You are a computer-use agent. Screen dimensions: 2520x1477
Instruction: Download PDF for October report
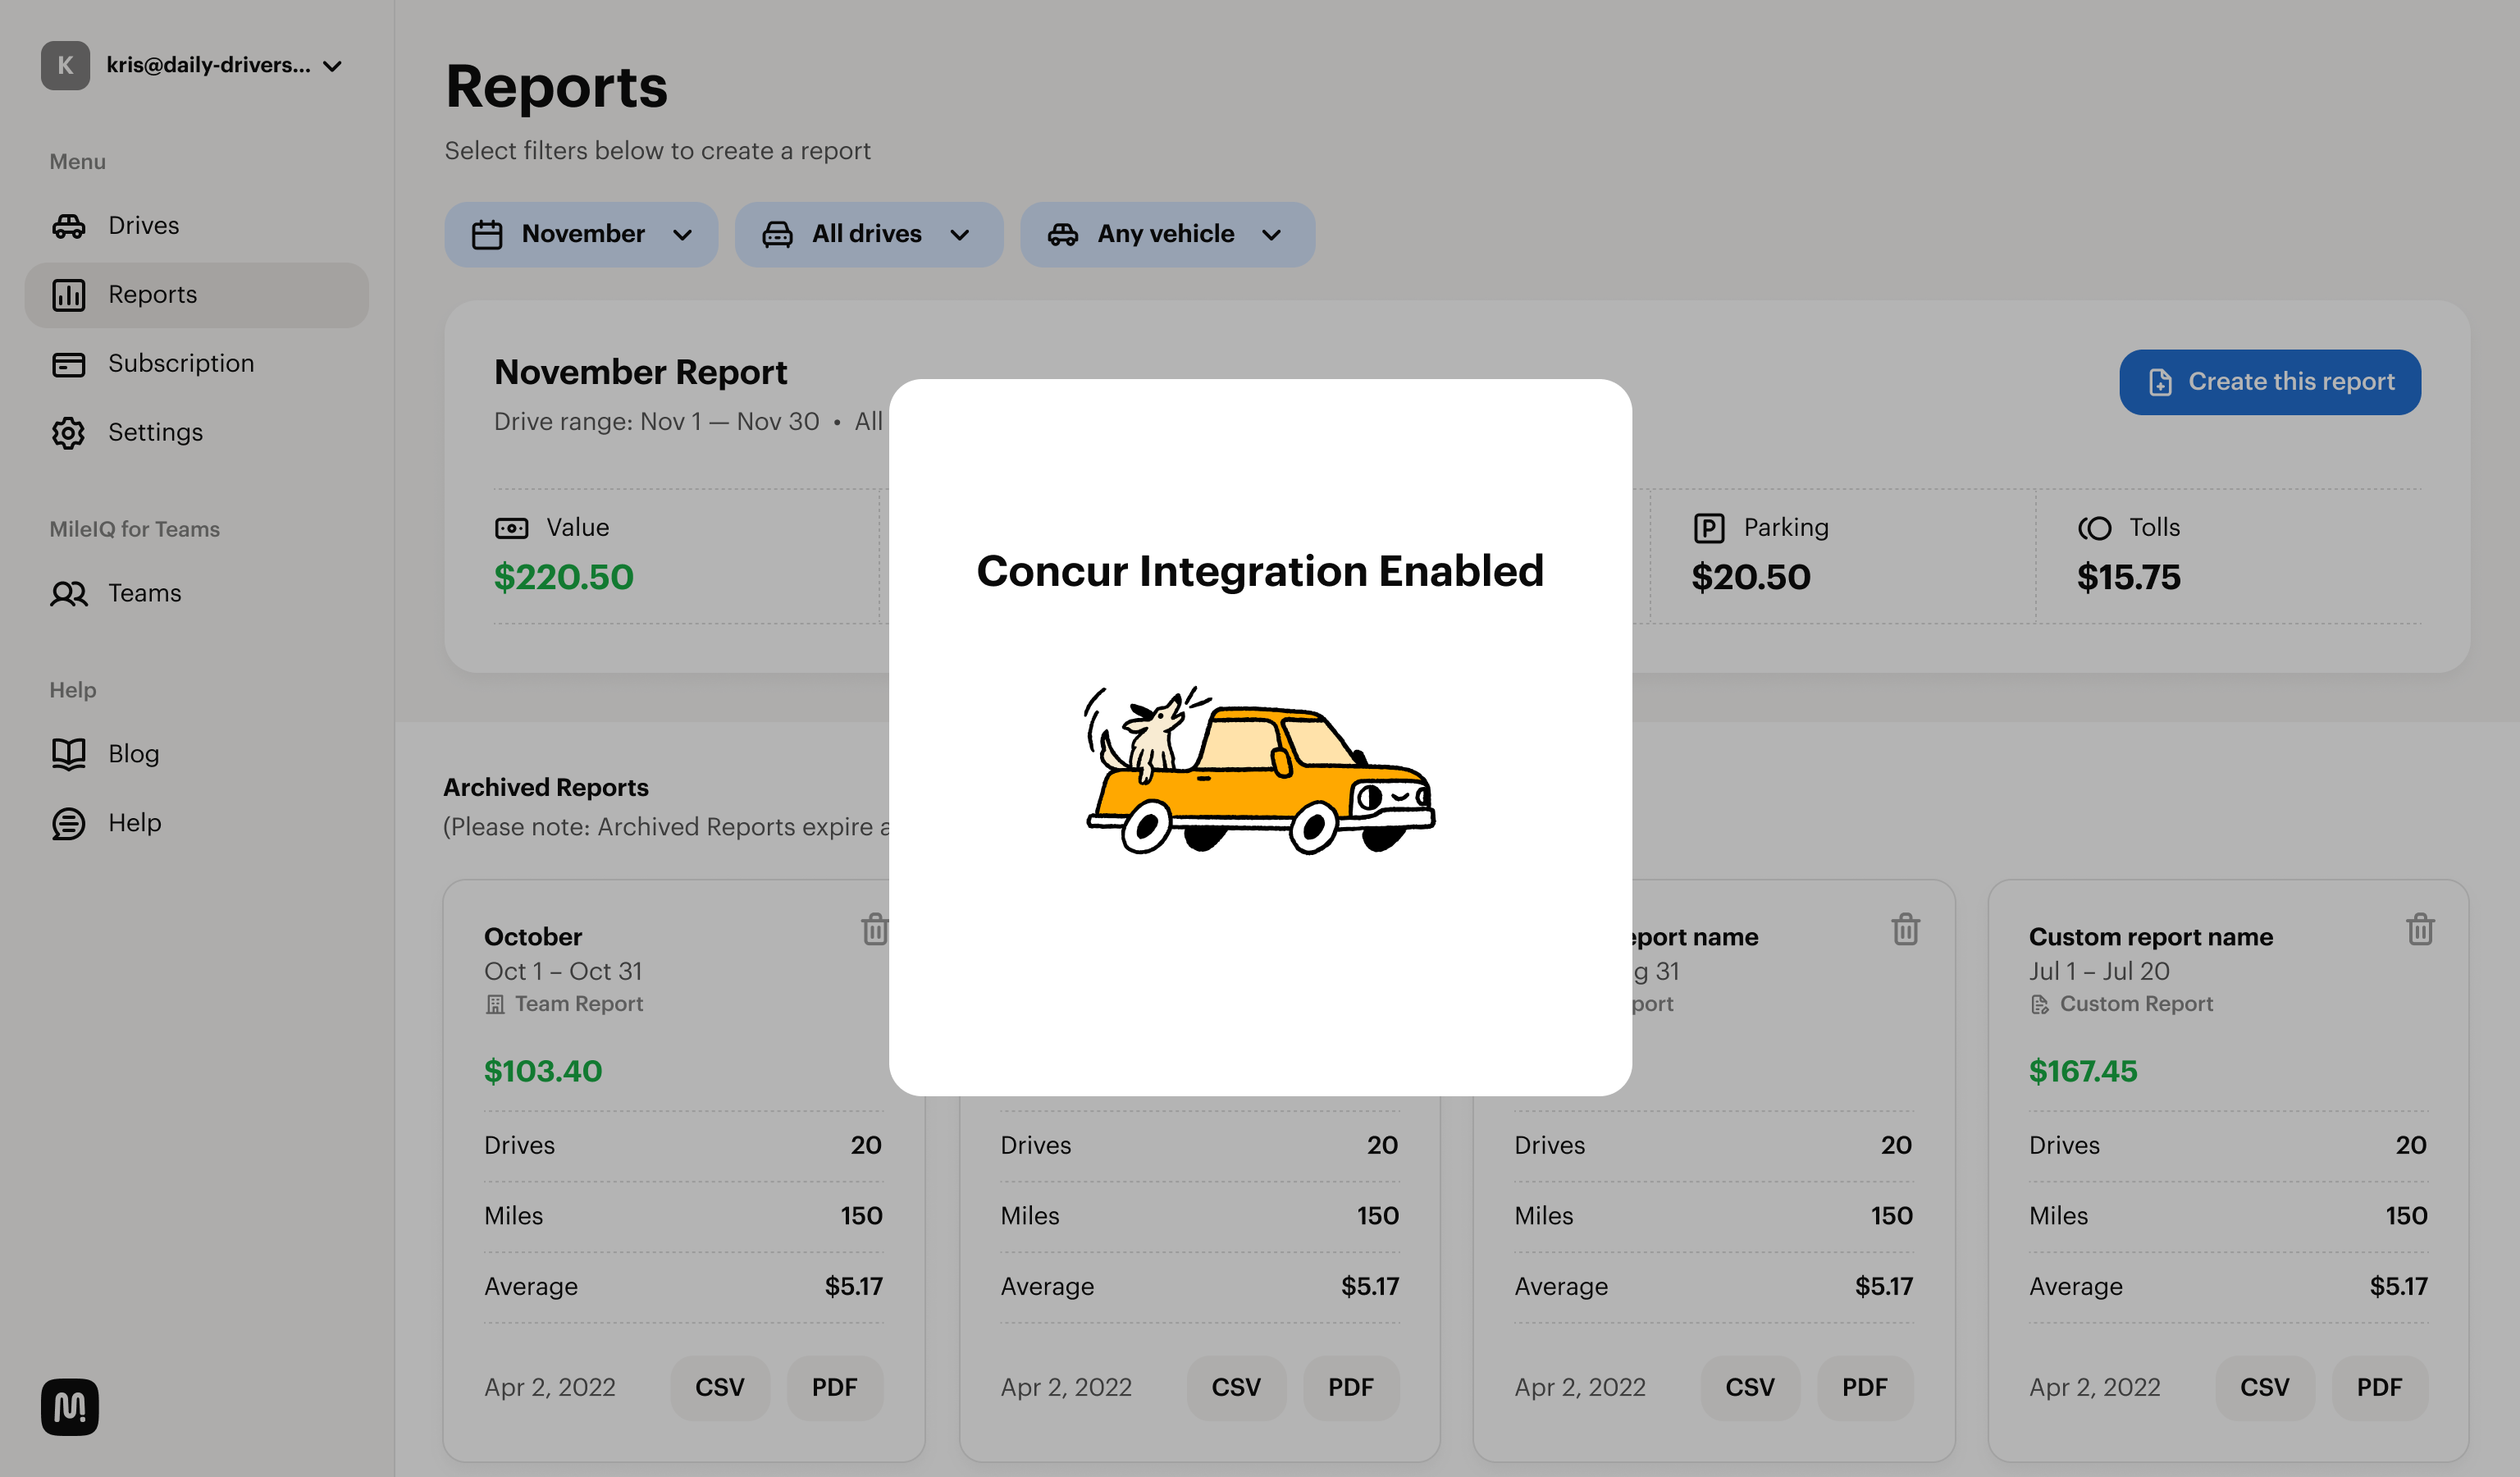[x=834, y=1388]
